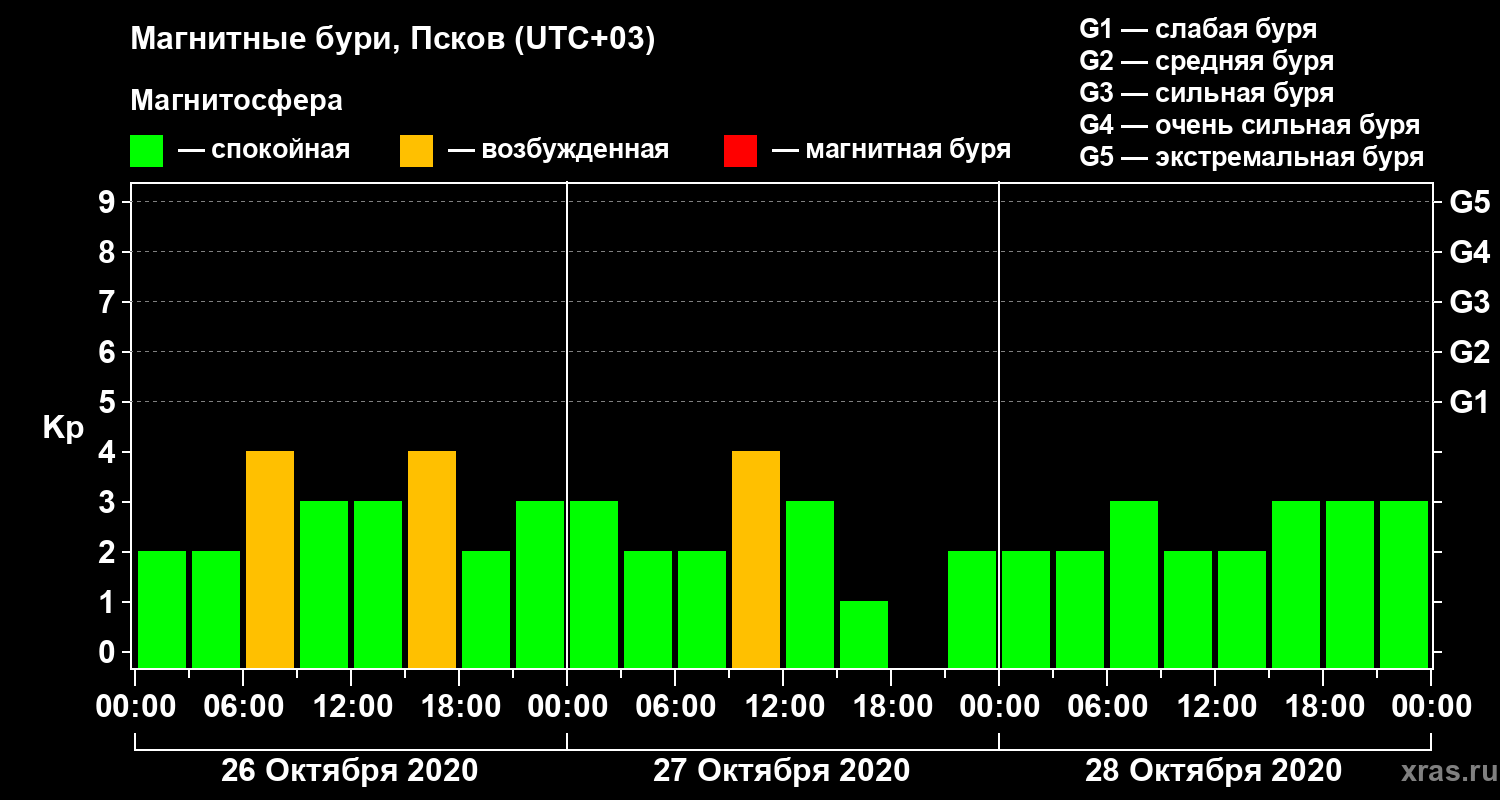Image resolution: width=1500 pixels, height=800 pixels.
Task: Click the first orange bar on 26 October
Action: [270, 559]
